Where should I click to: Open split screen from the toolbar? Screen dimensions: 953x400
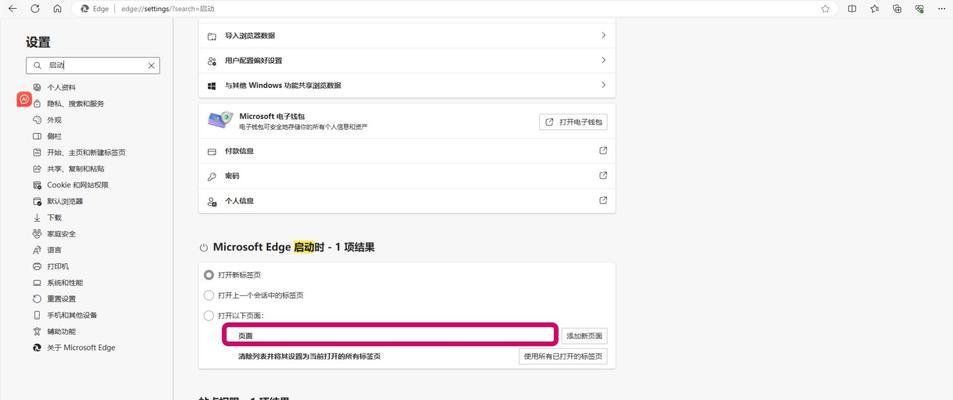point(852,9)
